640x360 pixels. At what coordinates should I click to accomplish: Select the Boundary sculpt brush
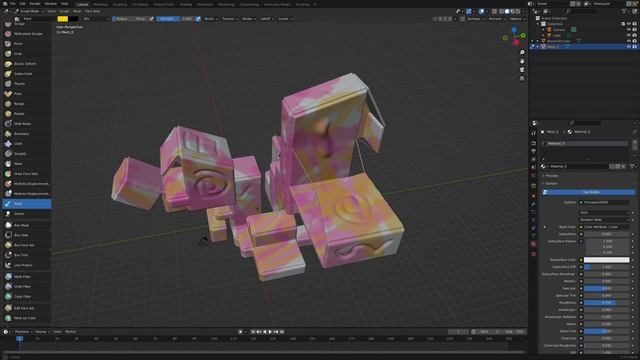click(x=27, y=134)
